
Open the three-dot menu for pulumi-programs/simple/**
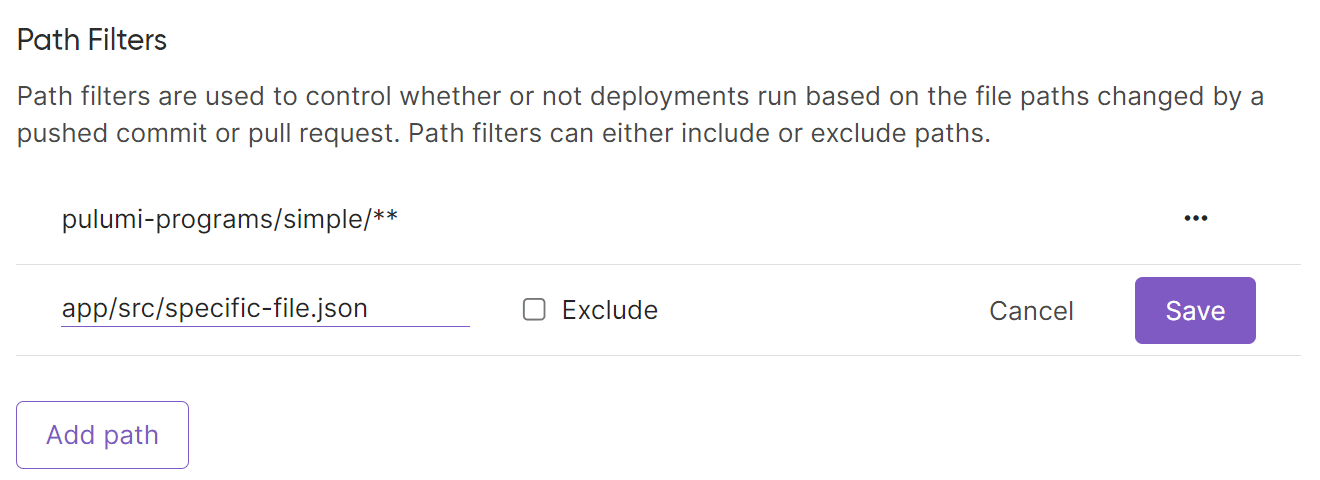click(x=1195, y=219)
